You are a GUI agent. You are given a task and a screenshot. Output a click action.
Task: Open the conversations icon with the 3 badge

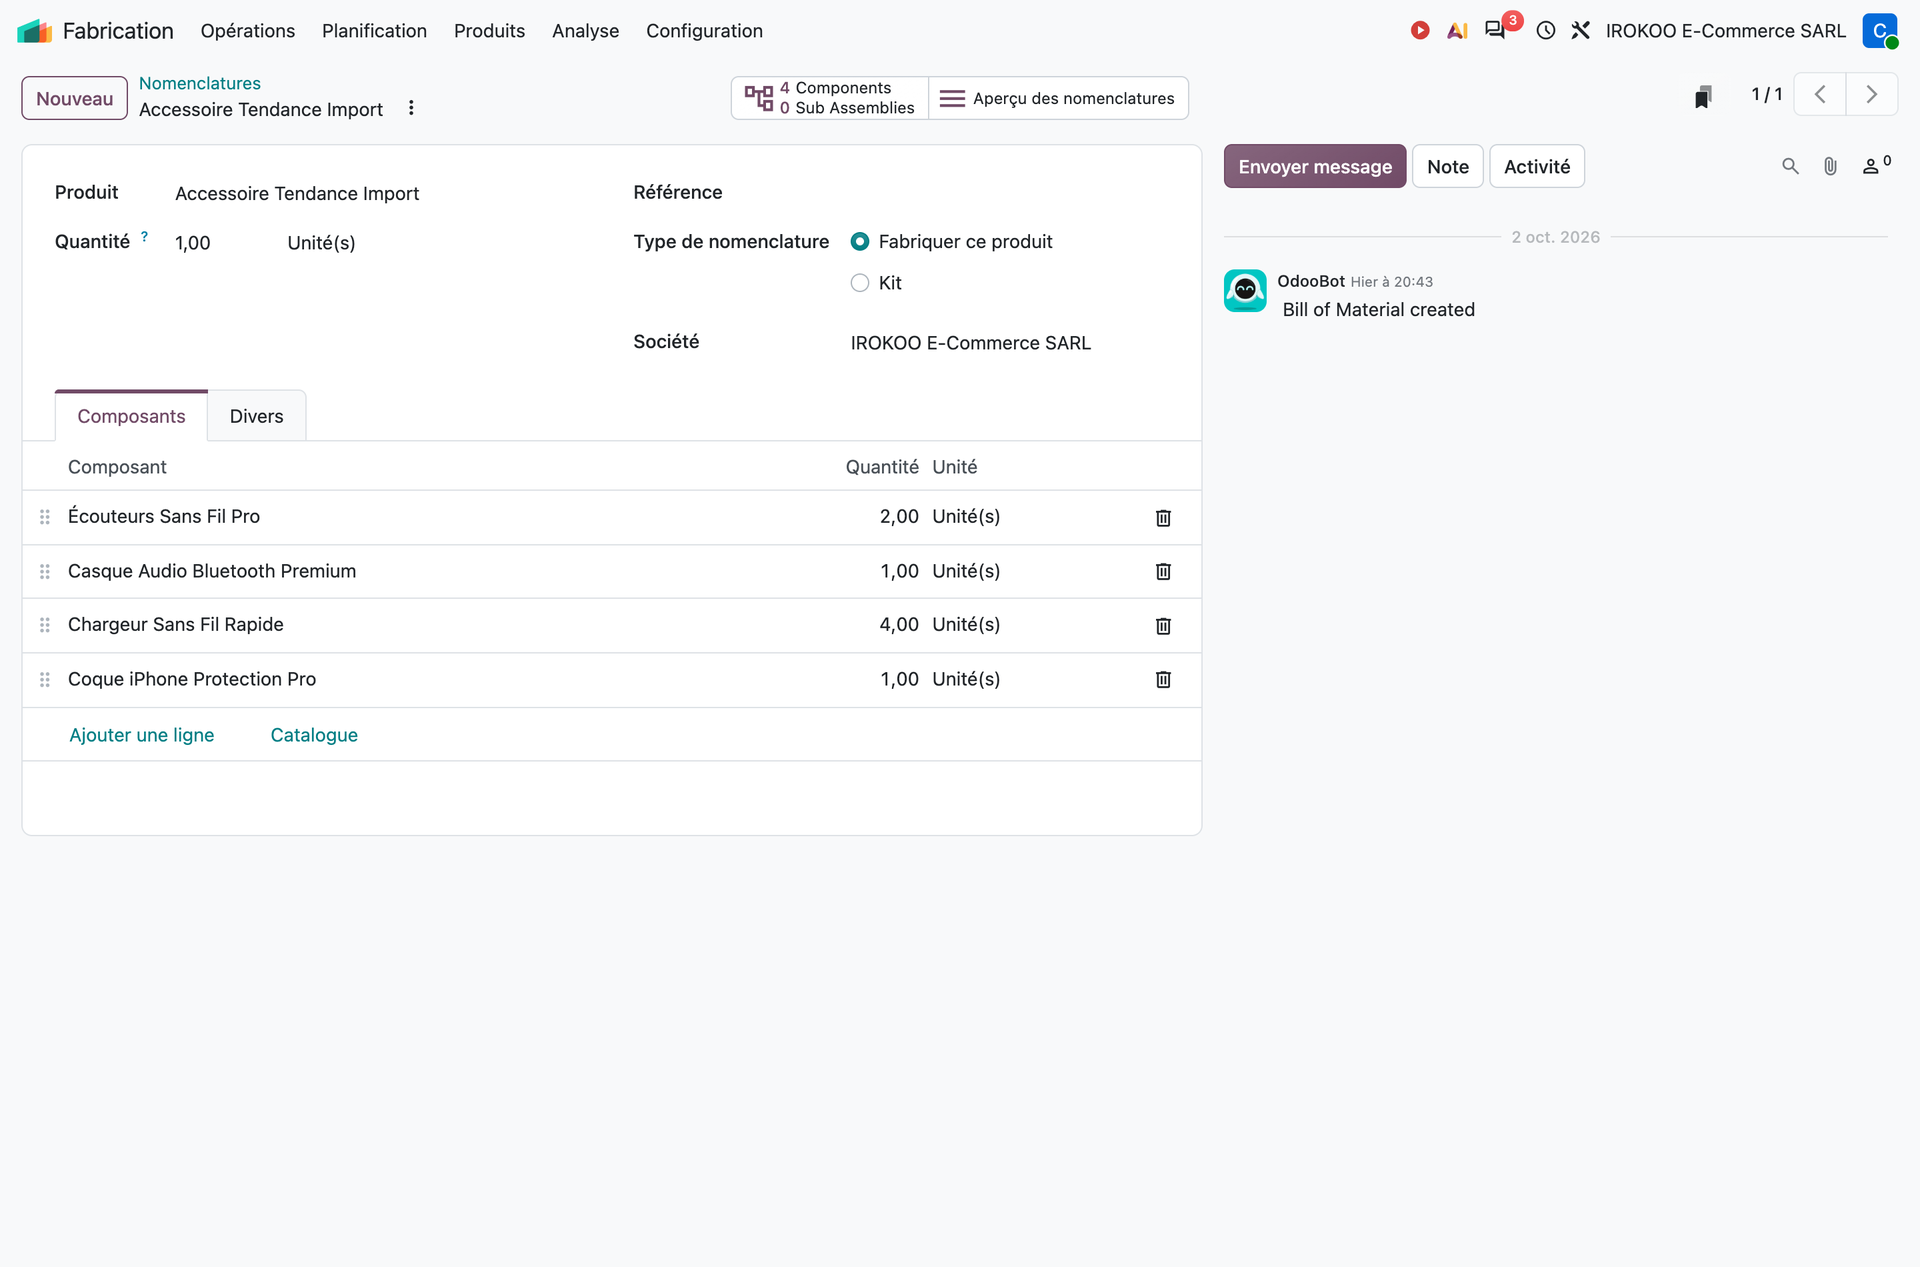pyautogui.click(x=1496, y=30)
